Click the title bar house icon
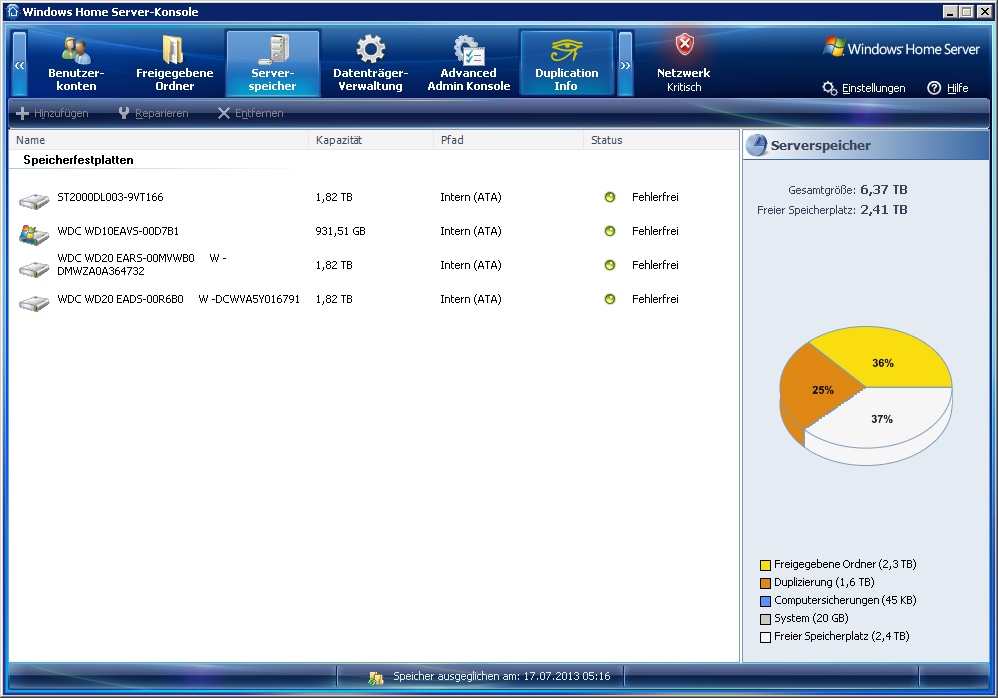 click(13, 11)
